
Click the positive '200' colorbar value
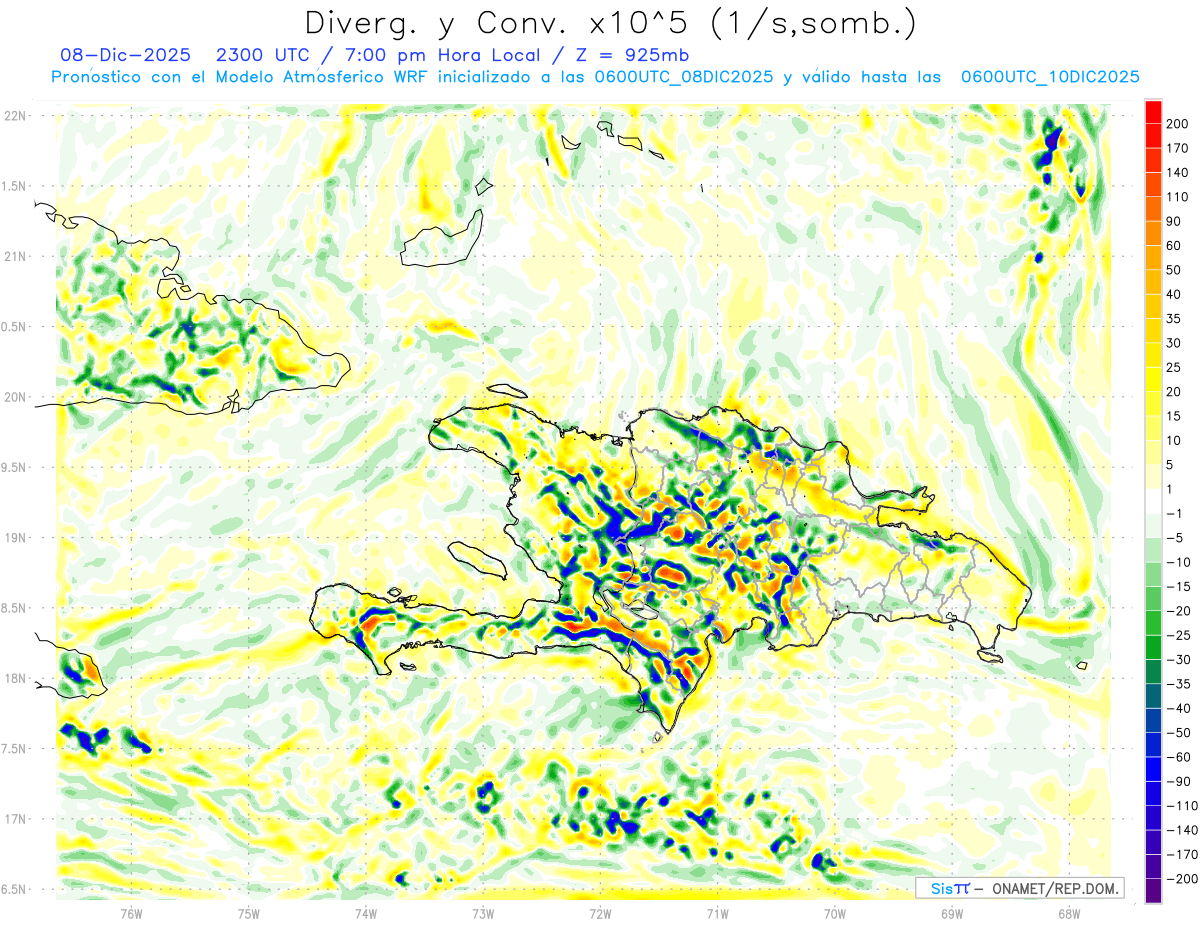pyautogui.click(x=1179, y=124)
